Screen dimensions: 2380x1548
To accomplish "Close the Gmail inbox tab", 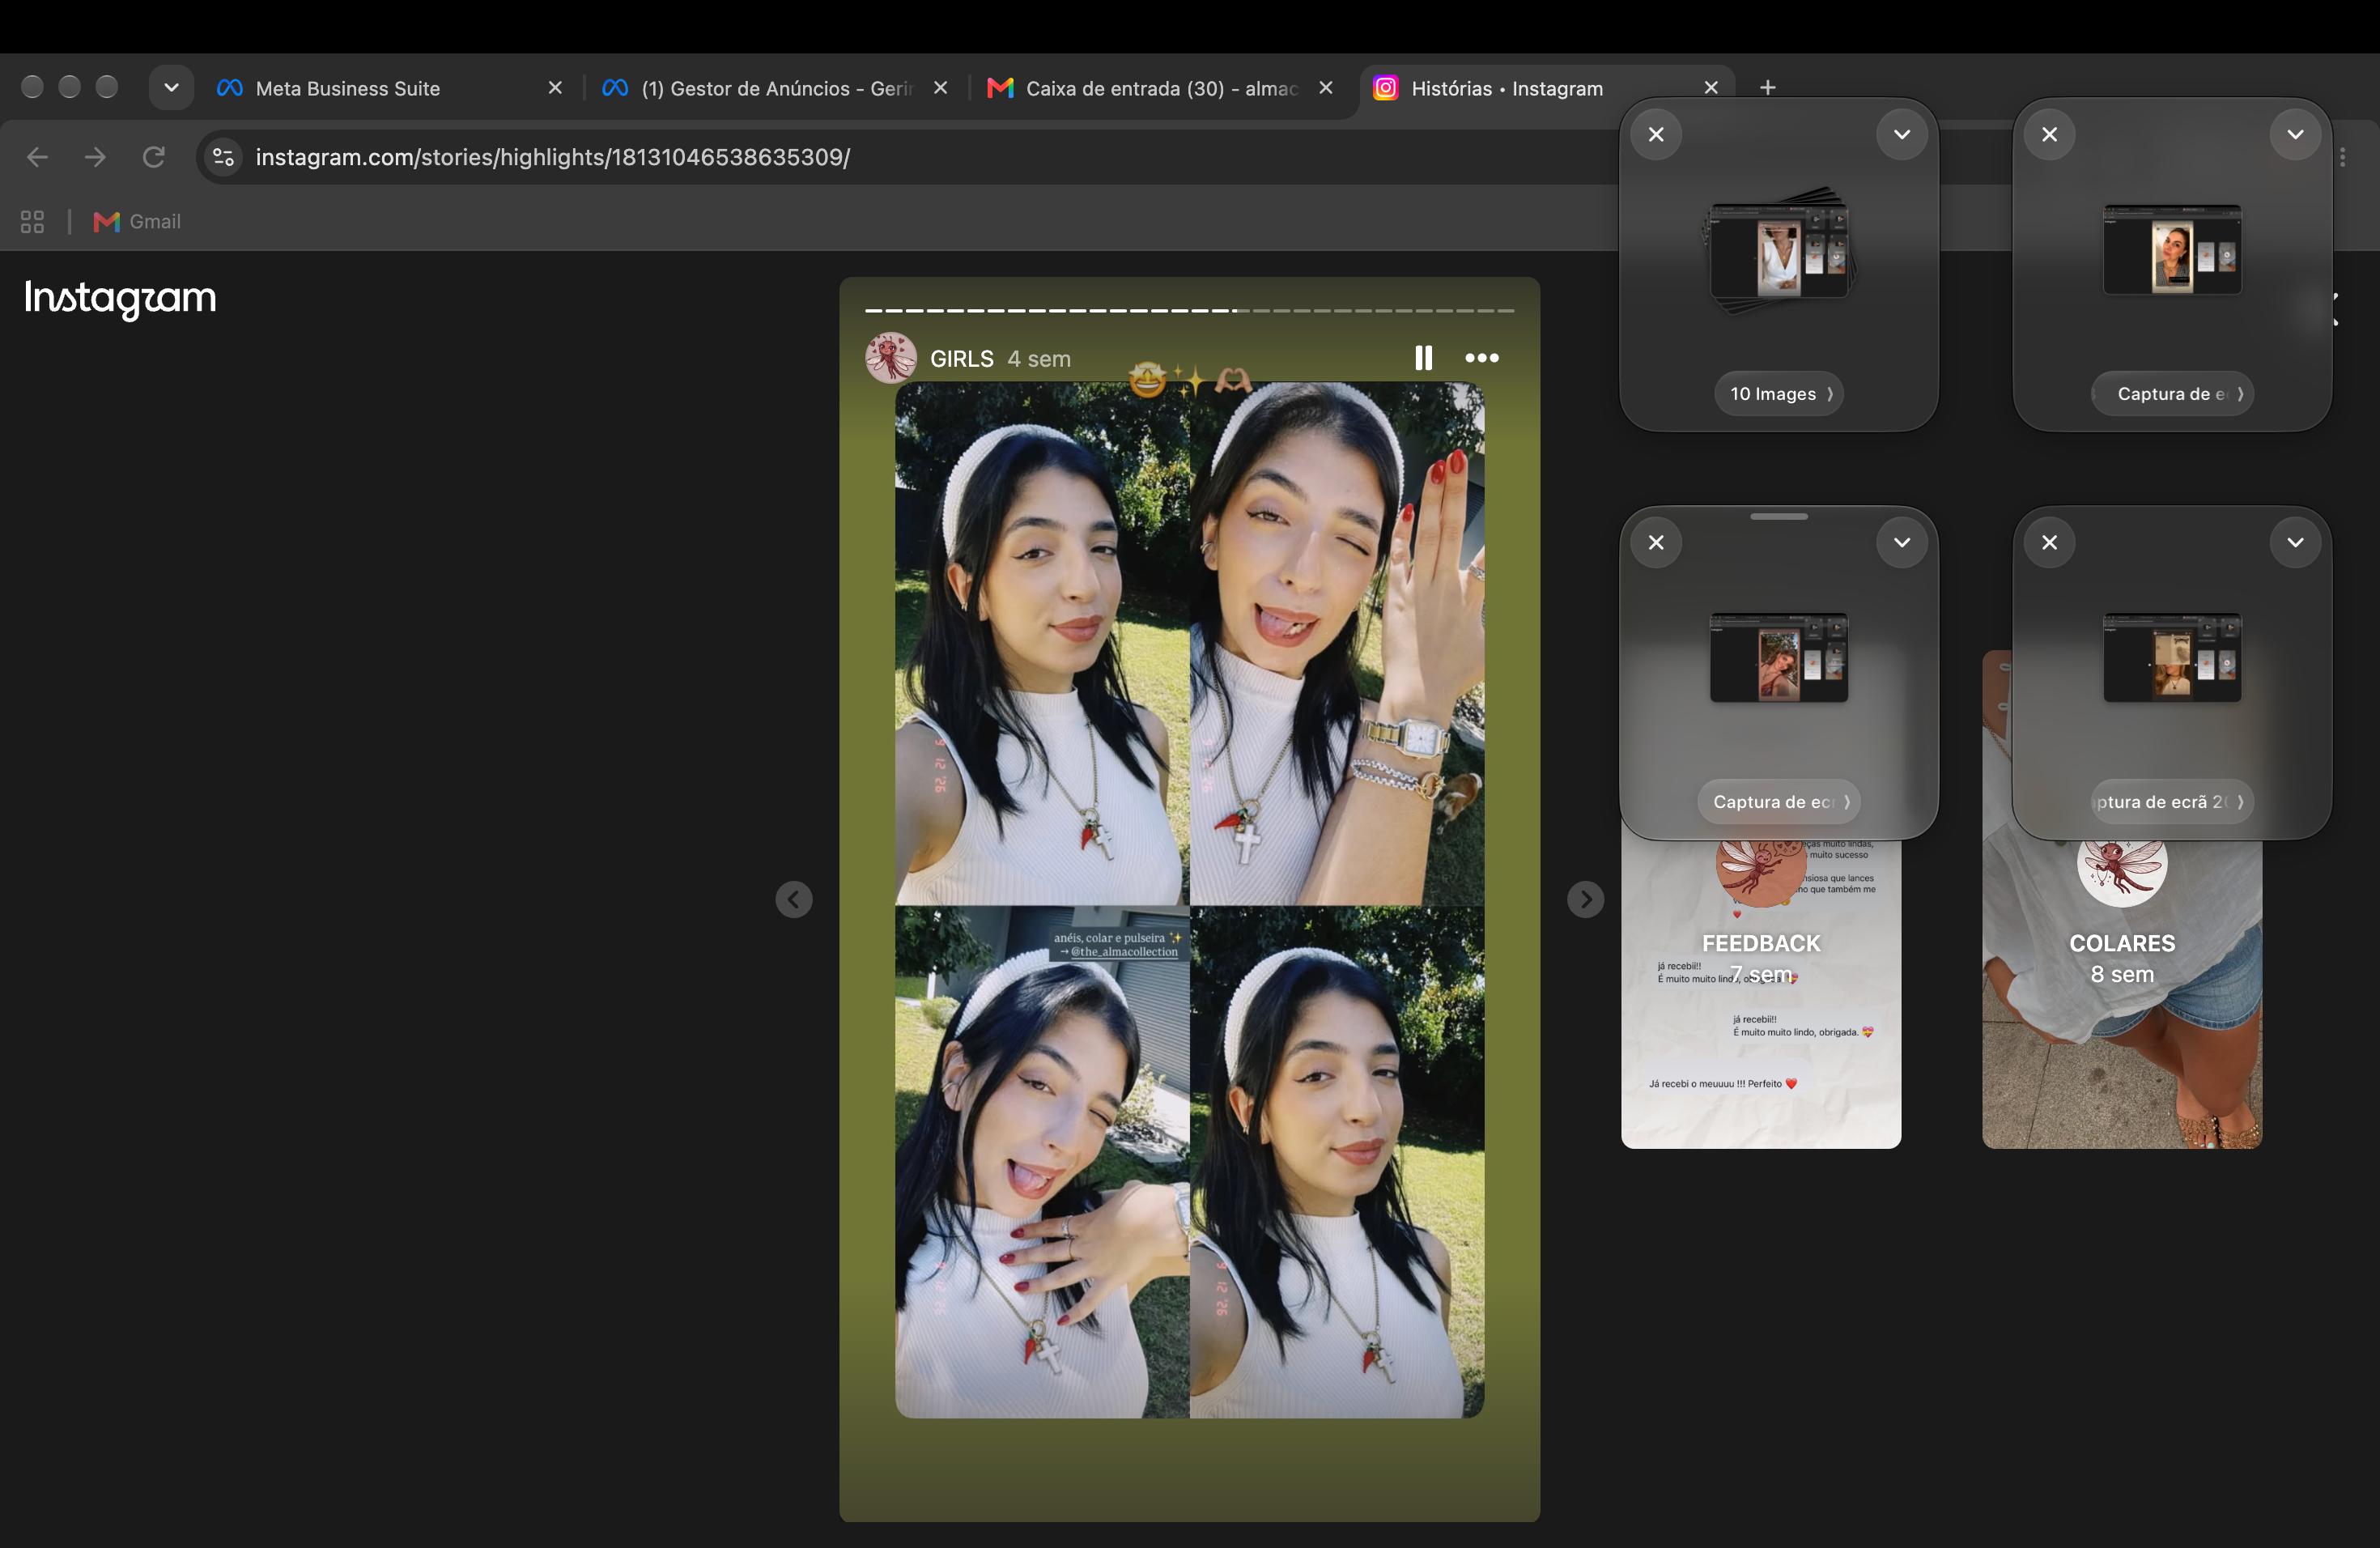I will 1325,88.
